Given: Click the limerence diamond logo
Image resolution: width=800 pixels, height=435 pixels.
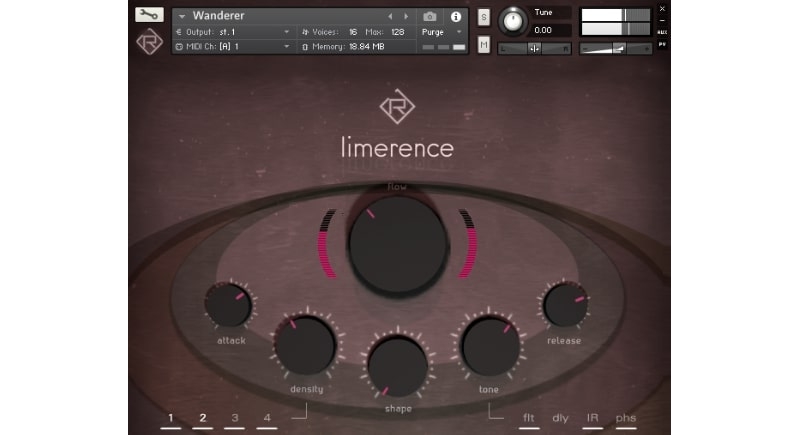Looking at the screenshot, I should (397, 106).
